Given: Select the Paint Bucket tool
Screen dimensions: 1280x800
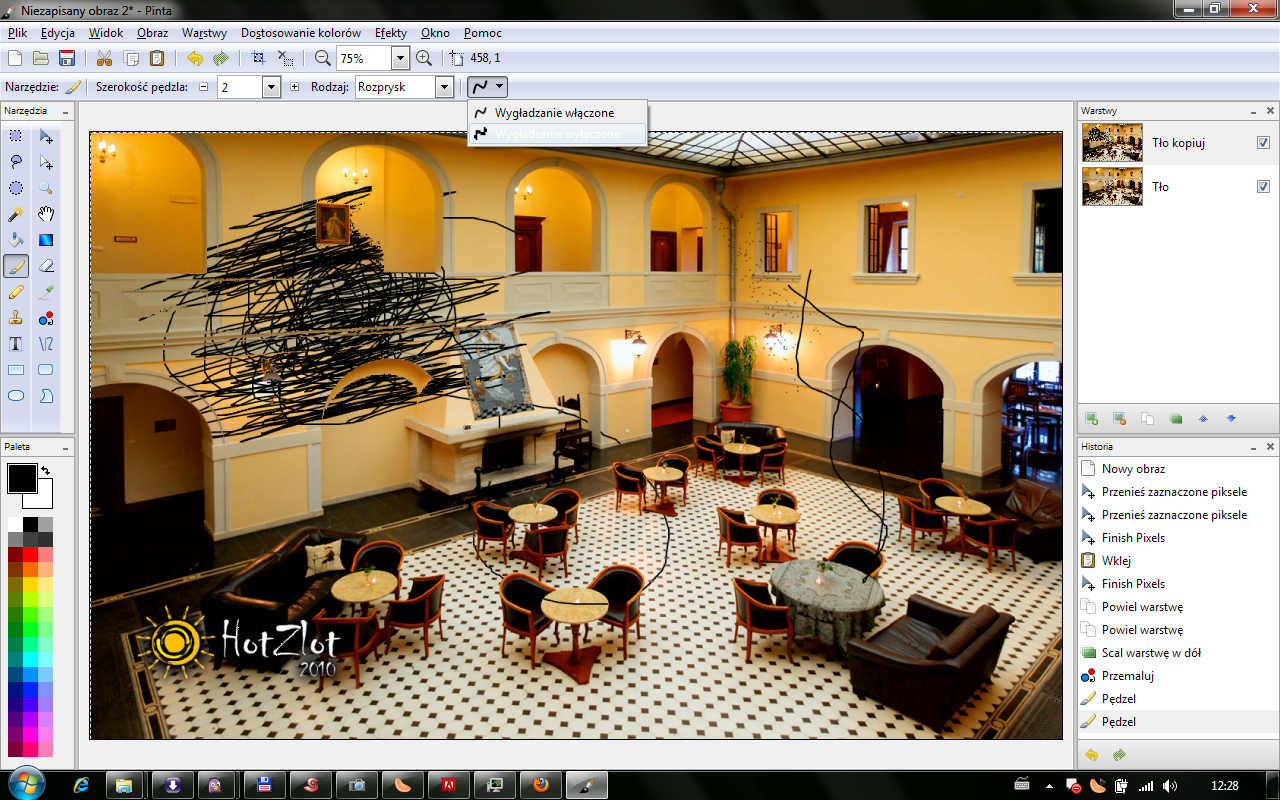Looking at the screenshot, I should (16, 240).
